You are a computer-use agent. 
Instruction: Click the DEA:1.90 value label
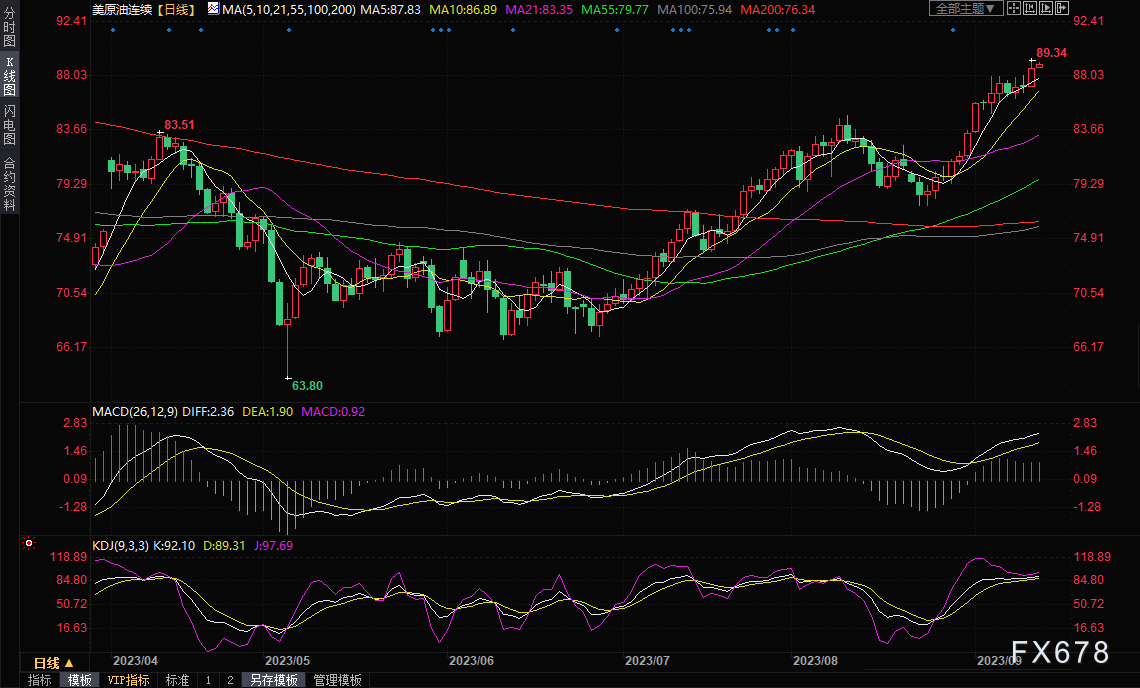268,412
